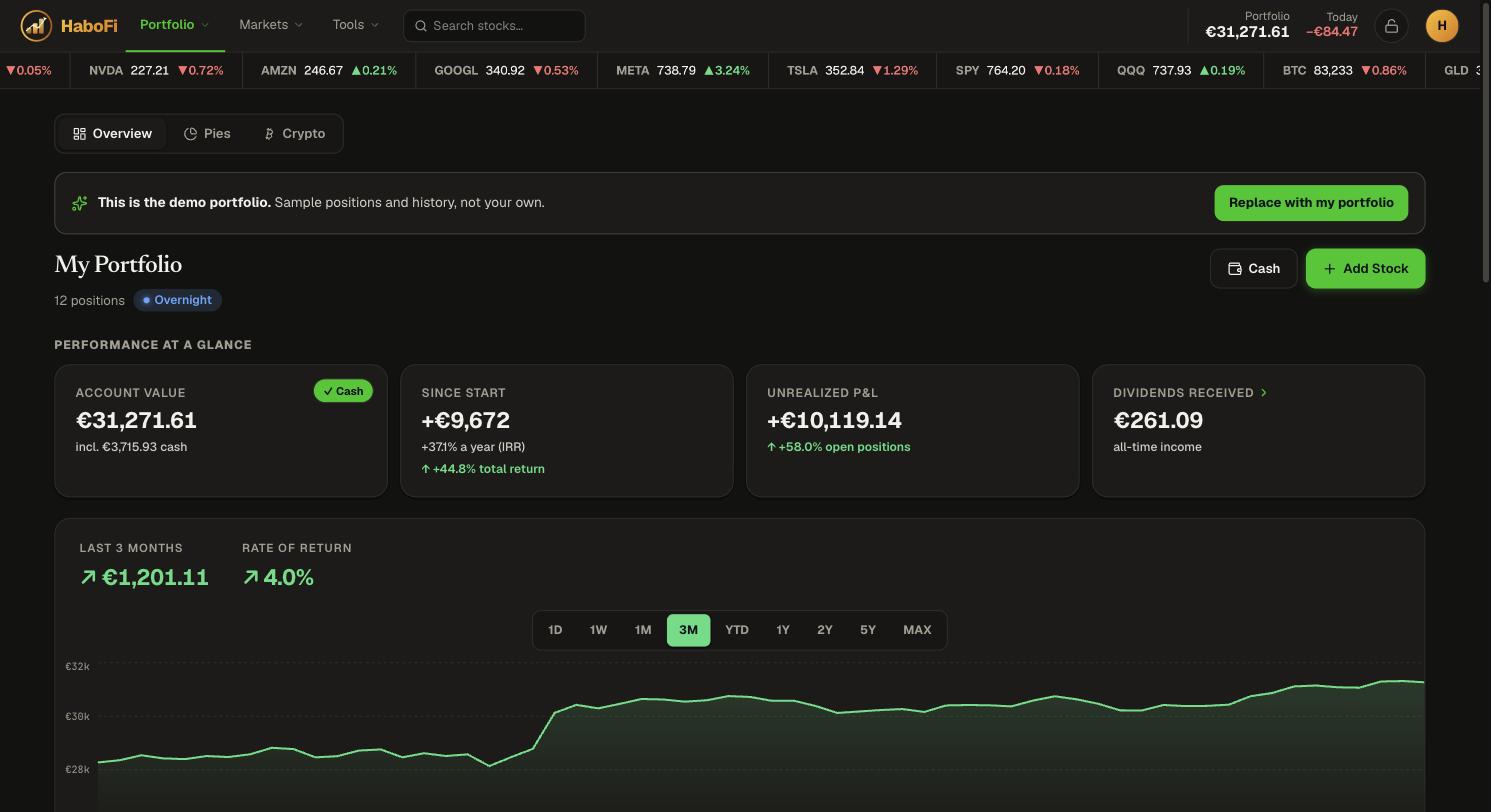The image size is (1491, 812).
Task: Open the H user avatar menu
Action: point(1442,26)
